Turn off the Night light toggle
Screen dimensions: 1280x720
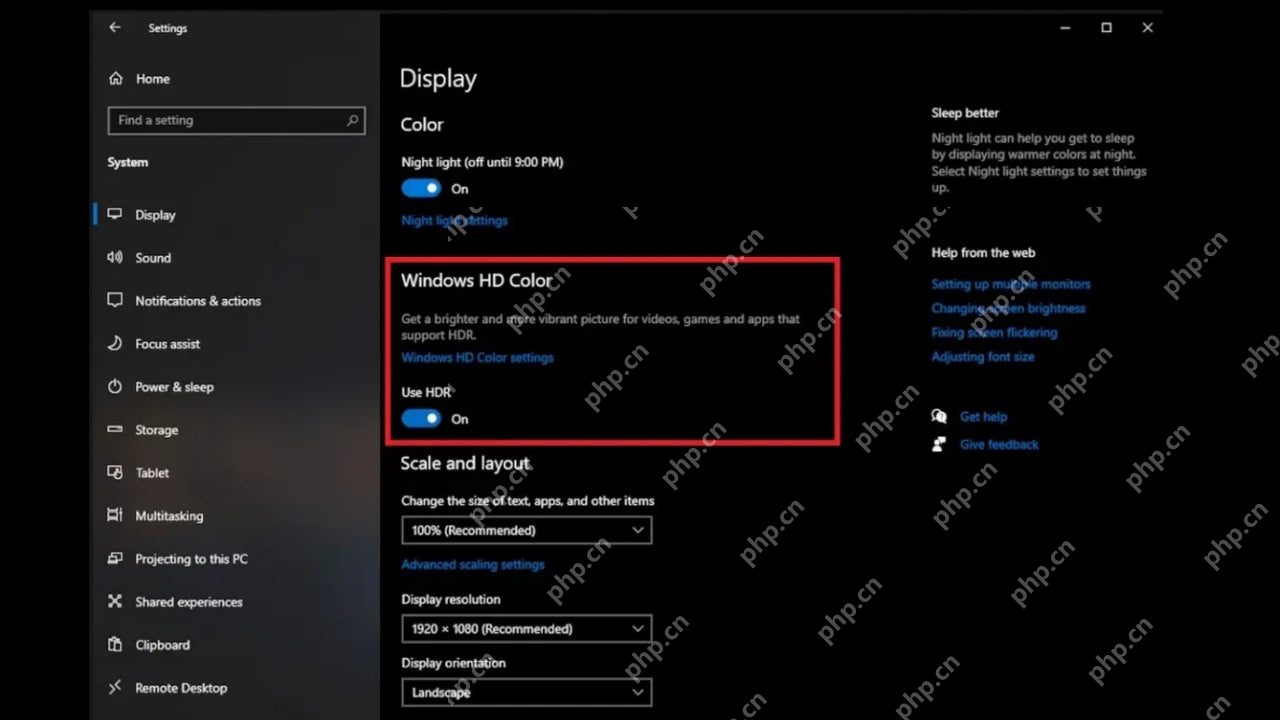pyautogui.click(x=421, y=188)
